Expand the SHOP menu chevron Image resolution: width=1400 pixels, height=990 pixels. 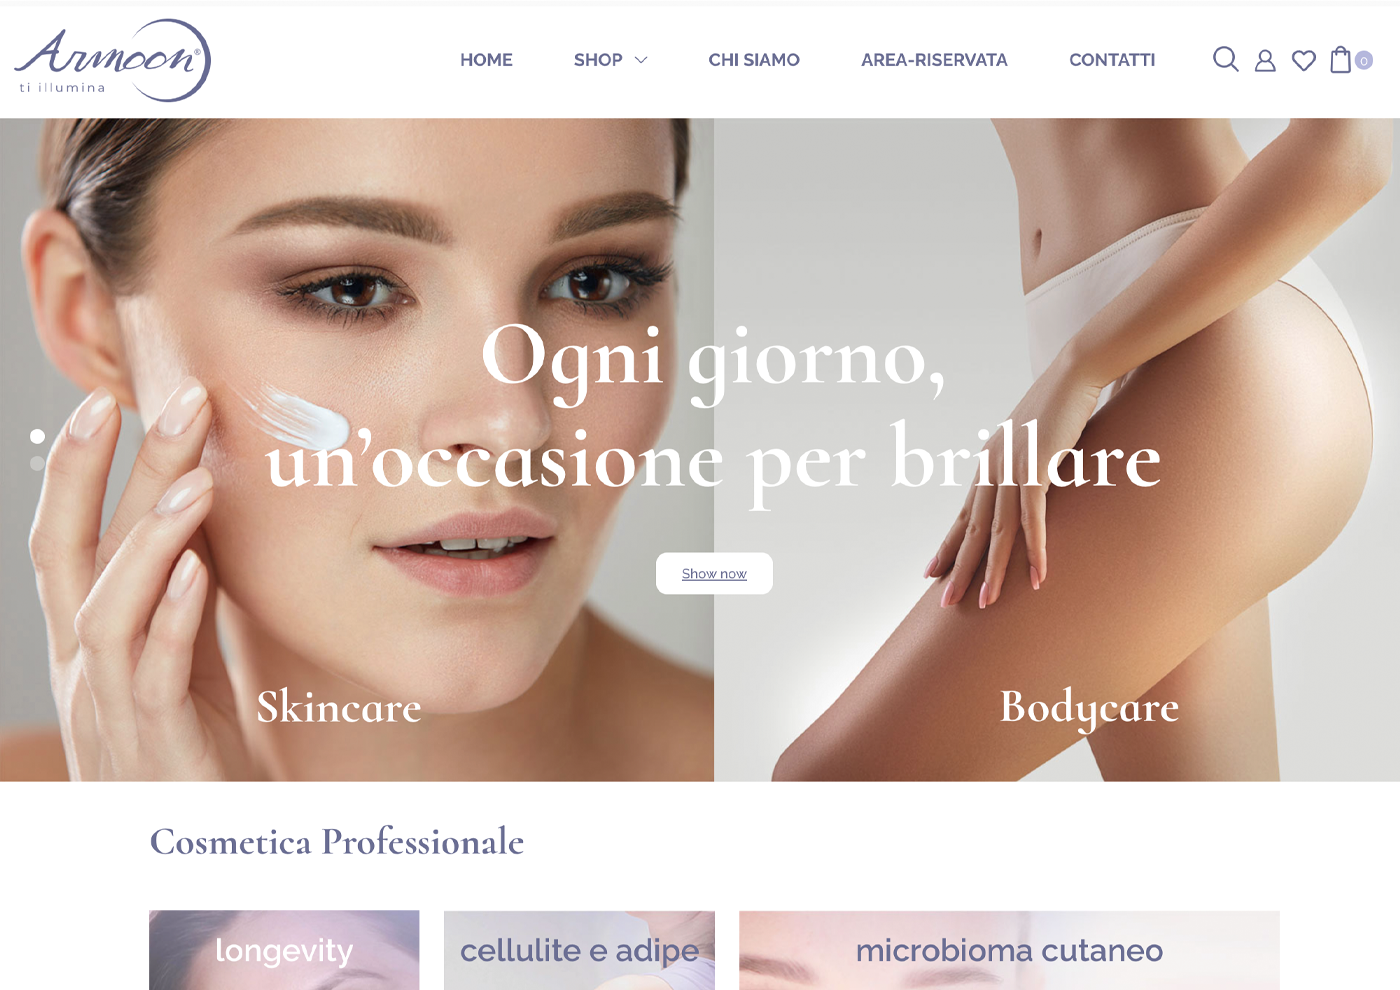point(641,60)
